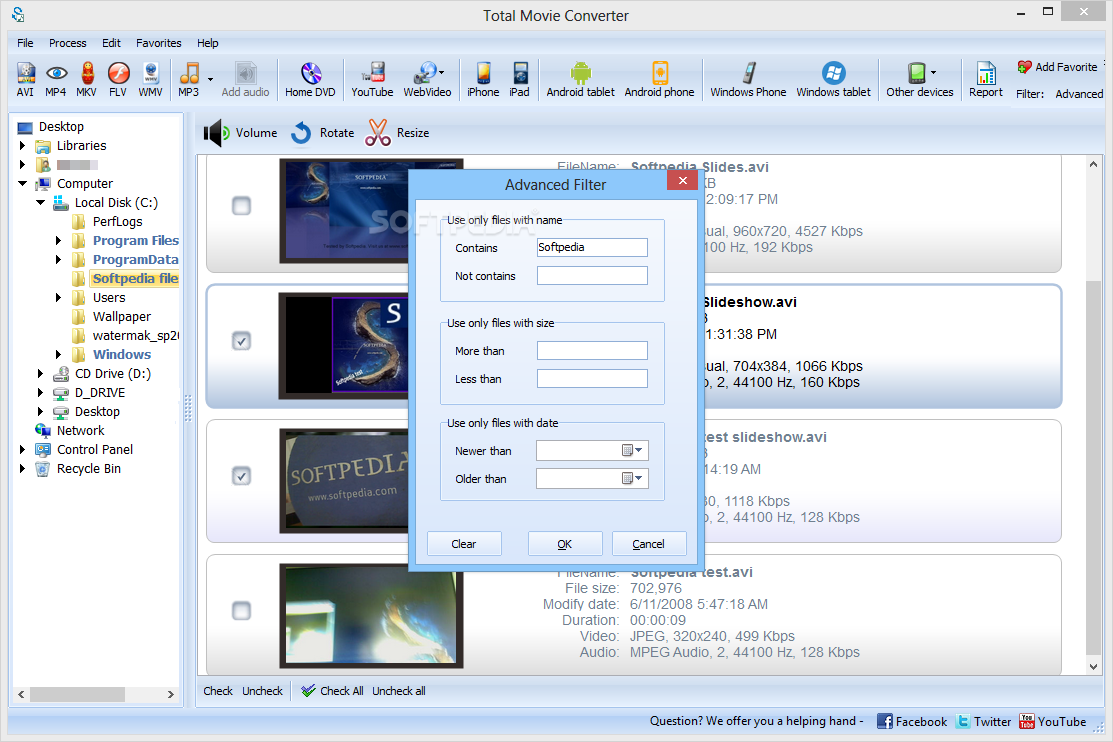Expand the CD Drive (D:) node

[x=40, y=373]
